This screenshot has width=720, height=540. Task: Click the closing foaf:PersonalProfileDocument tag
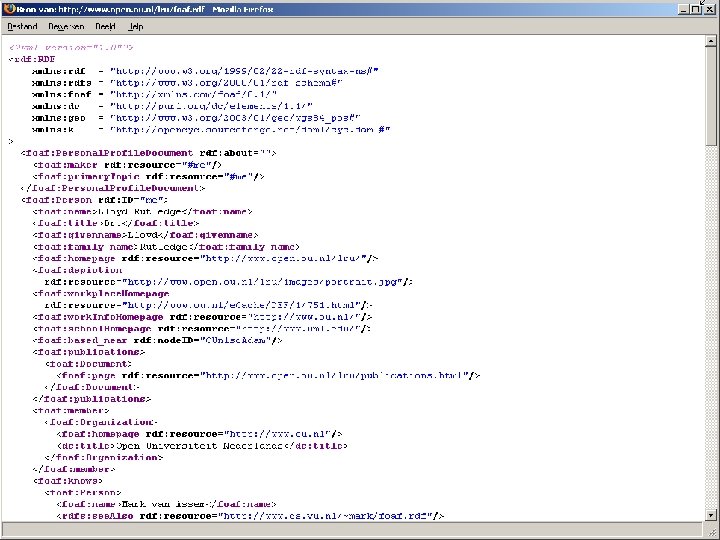click(112, 188)
